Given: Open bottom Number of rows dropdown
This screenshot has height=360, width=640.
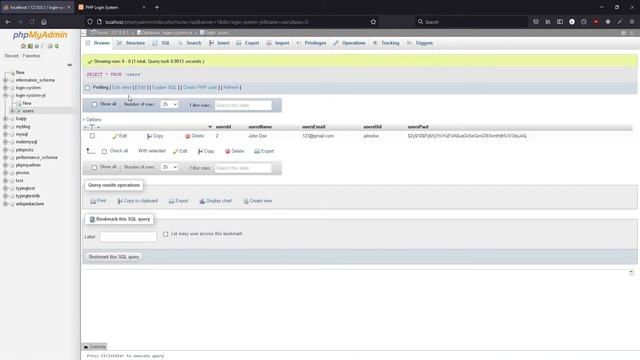Looking at the screenshot, I should point(169,167).
